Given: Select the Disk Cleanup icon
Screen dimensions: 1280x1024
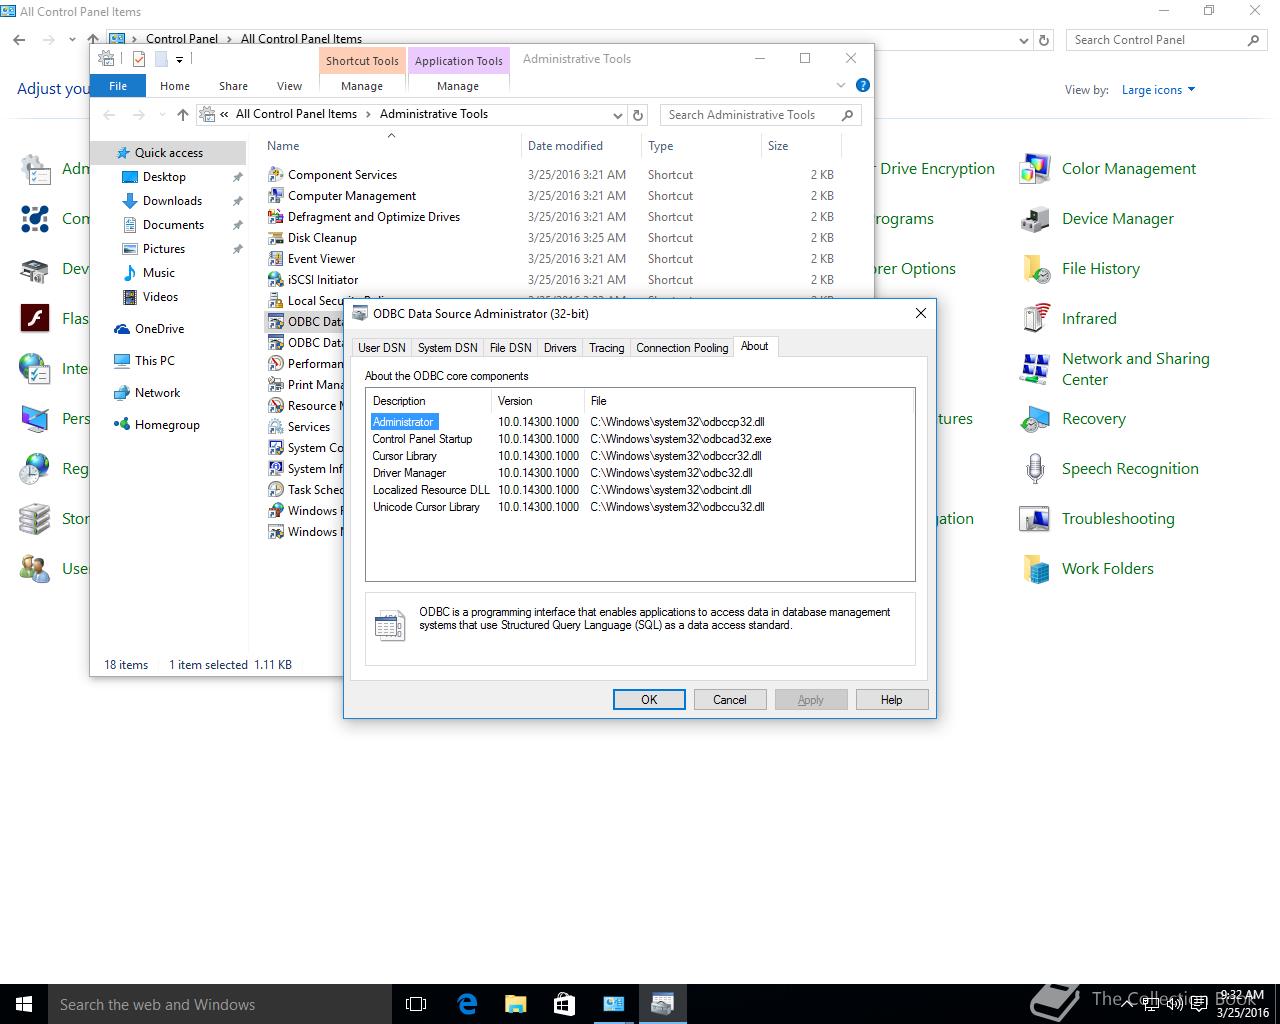Looking at the screenshot, I should point(276,237).
